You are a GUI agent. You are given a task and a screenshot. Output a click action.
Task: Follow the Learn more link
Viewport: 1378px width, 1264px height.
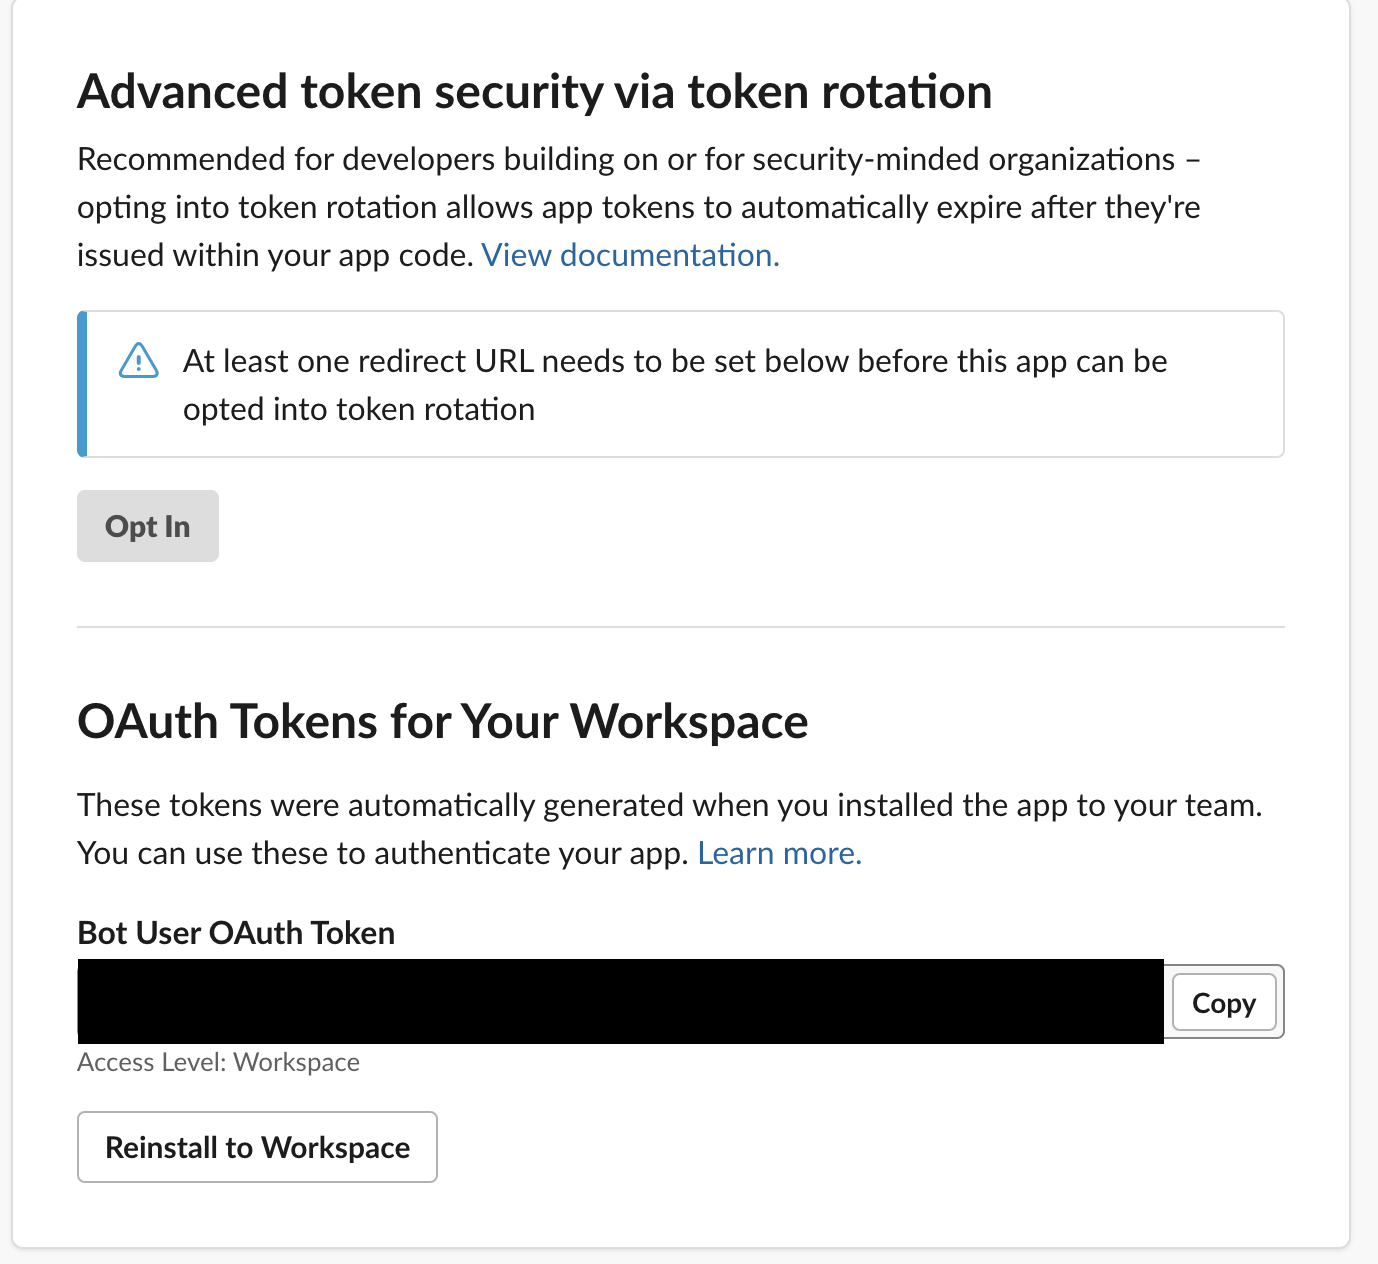tap(779, 852)
